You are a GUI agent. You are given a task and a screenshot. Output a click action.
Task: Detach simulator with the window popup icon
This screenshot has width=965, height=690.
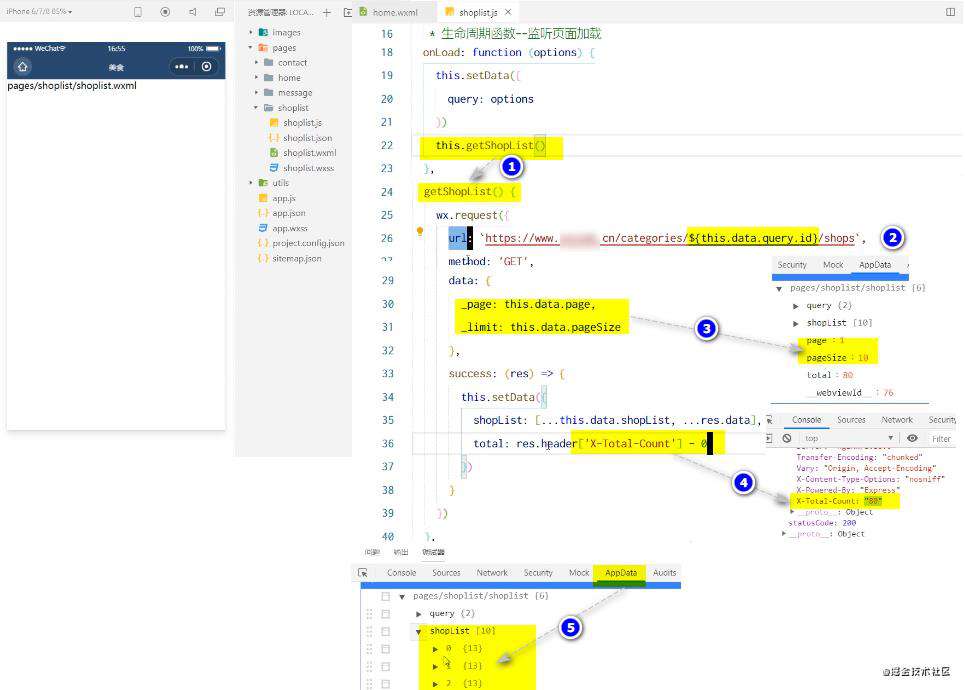point(220,12)
